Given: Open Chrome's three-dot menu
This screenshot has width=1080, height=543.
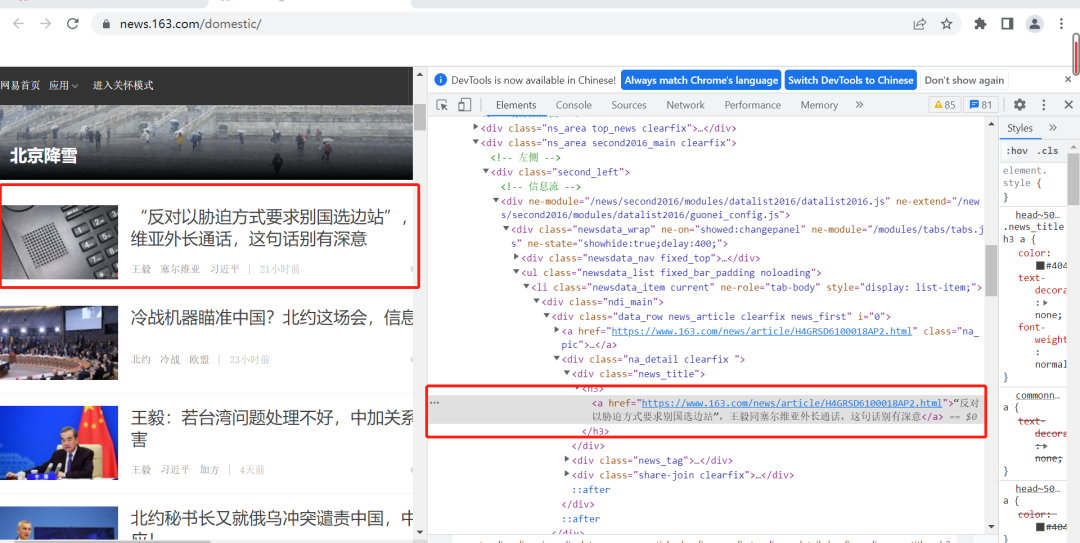Looking at the screenshot, I should pos(1061,24).
